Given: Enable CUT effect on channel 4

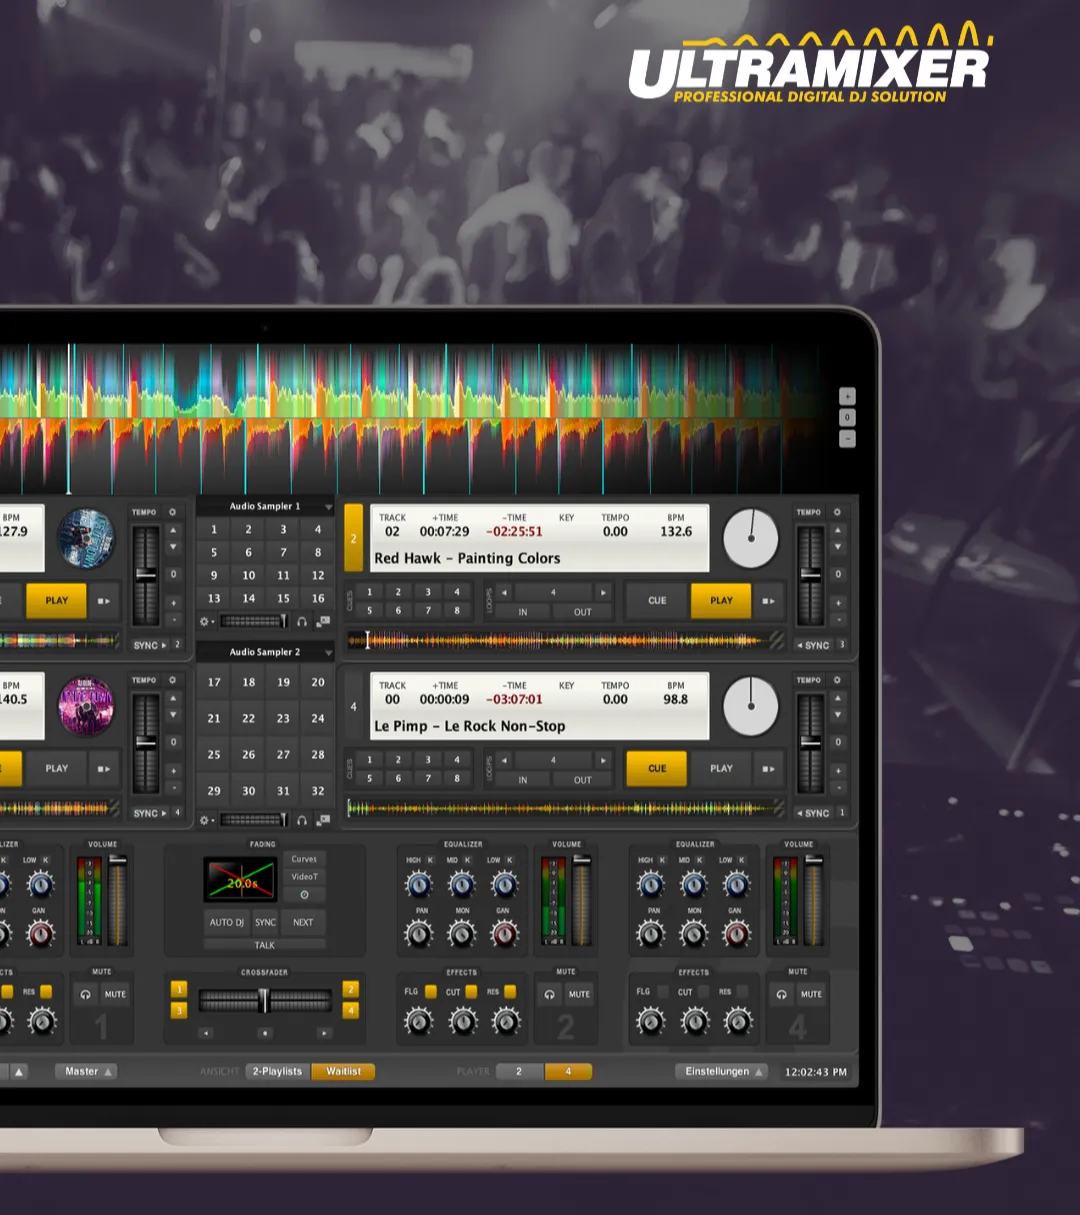Looking at the screenshot, I should [x=703, y=992].
